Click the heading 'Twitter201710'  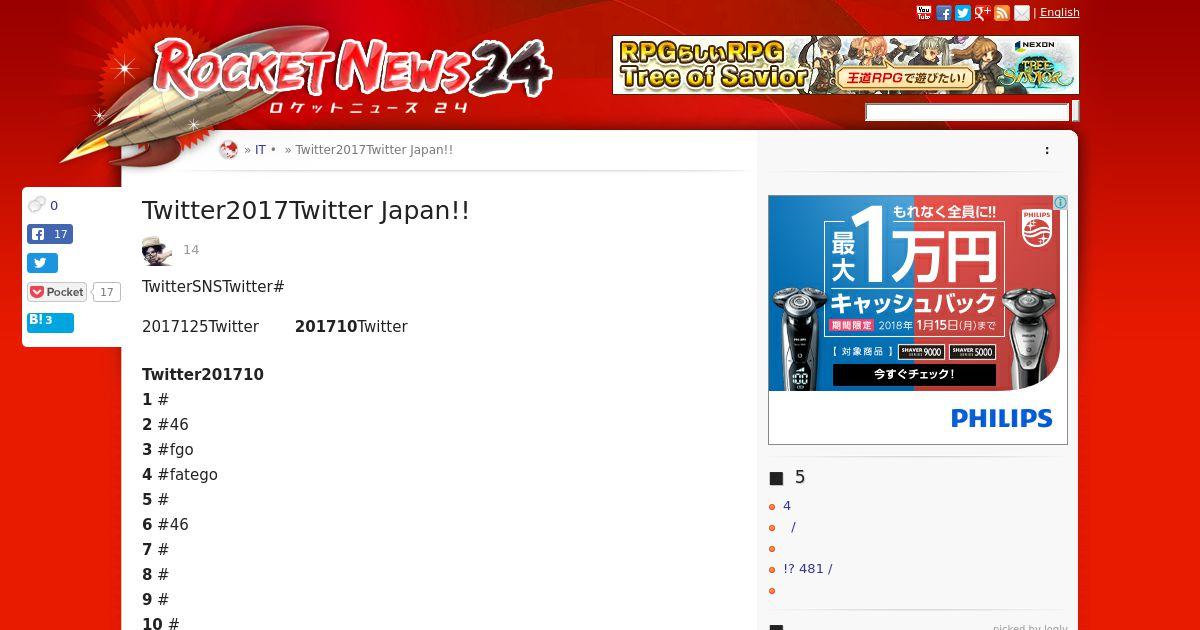click(203, 375)
